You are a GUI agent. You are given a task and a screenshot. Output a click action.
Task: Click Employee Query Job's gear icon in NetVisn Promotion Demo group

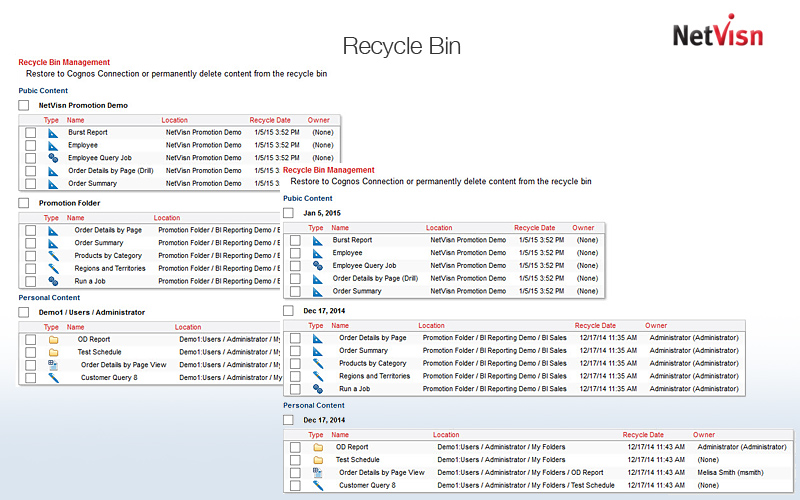tap(53, 158)
